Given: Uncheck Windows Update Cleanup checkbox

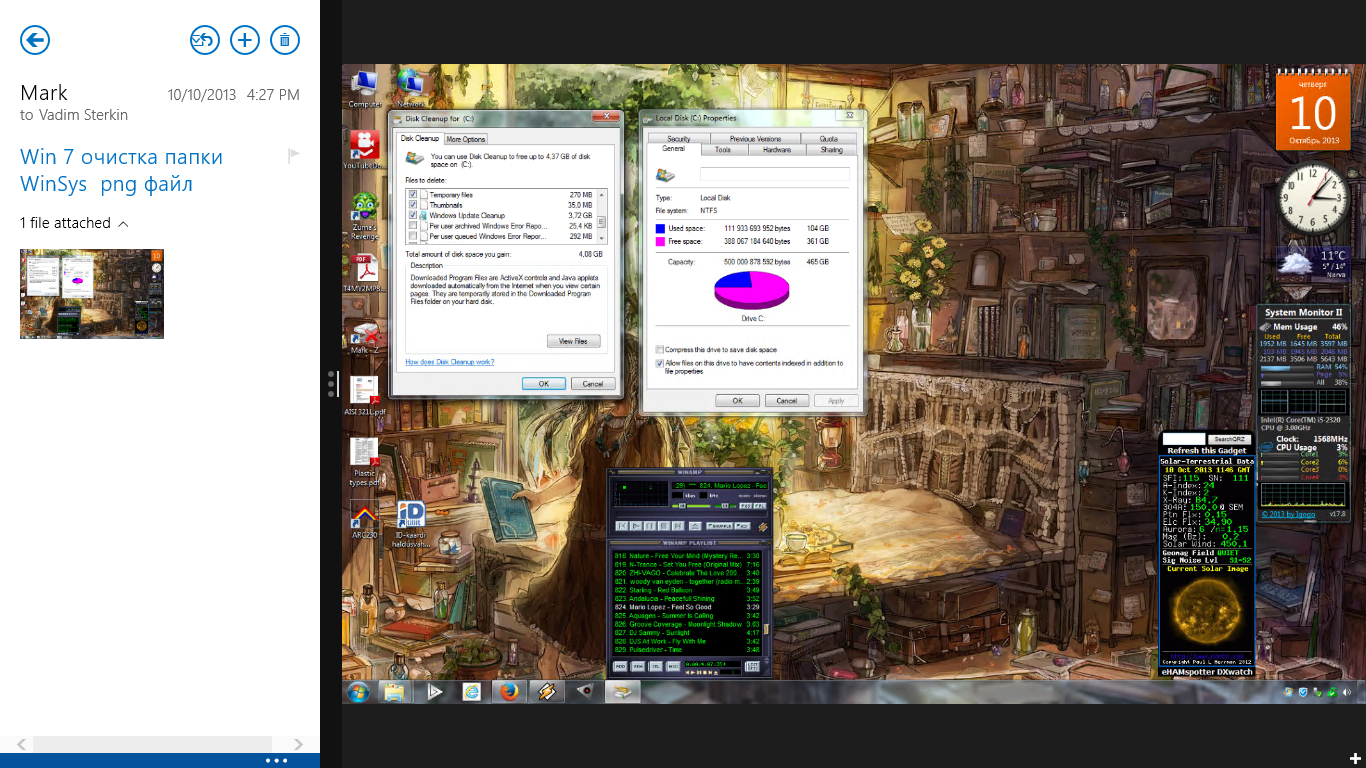Looking at the screenshot, I should pos(412,216).
